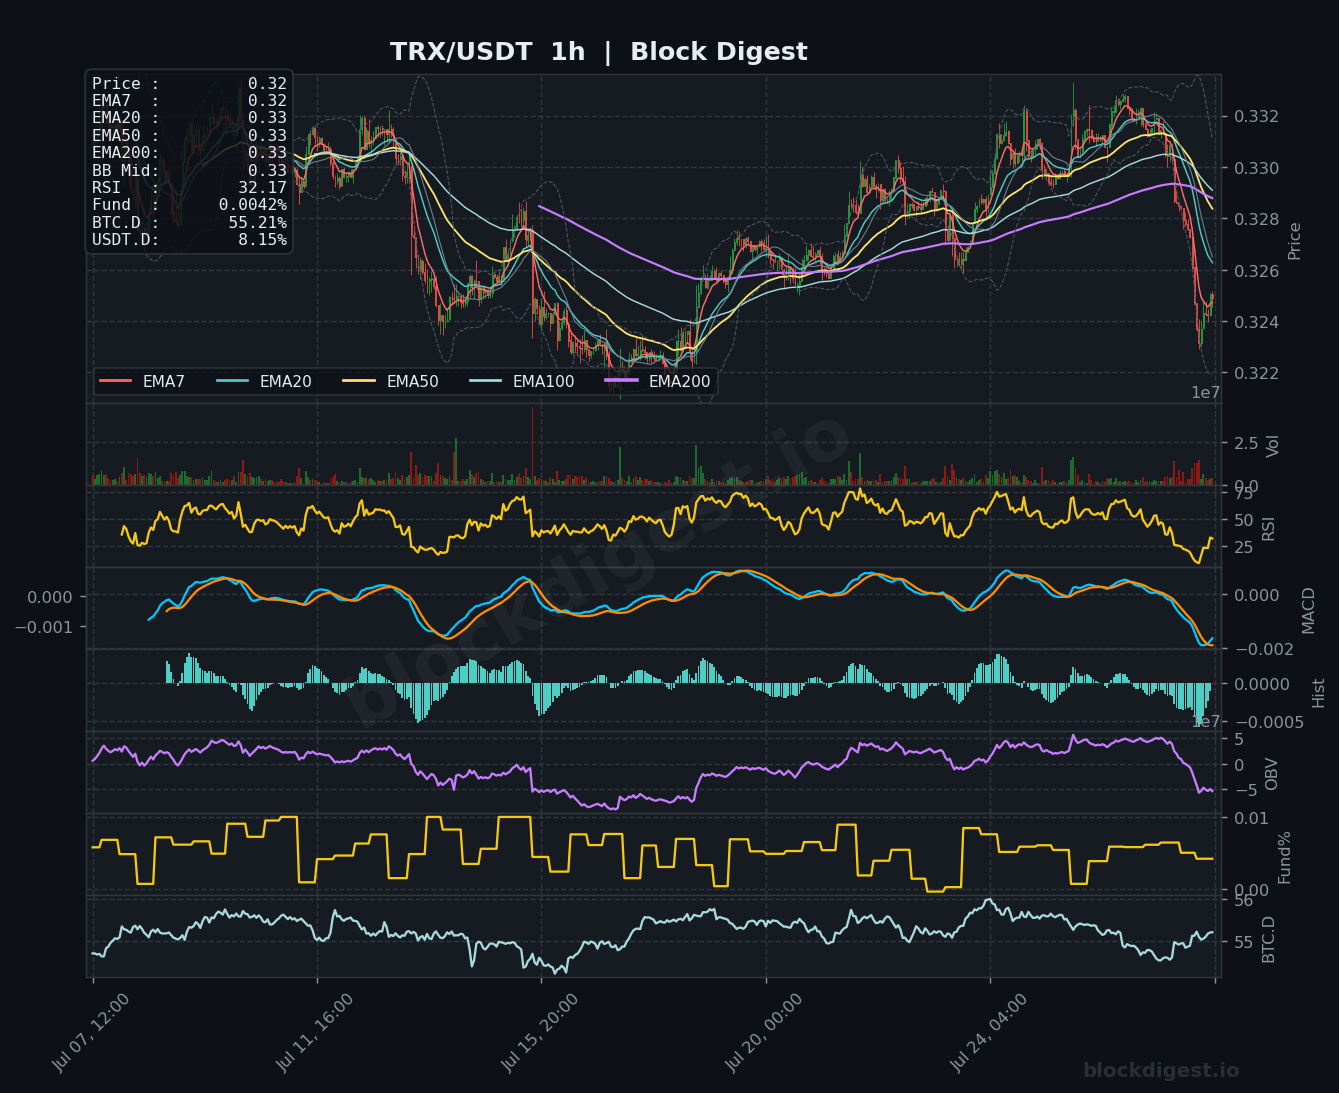1339x1093 pixels.
Task: Click the BB Mid stat row
Action: (x=189, y=170)
